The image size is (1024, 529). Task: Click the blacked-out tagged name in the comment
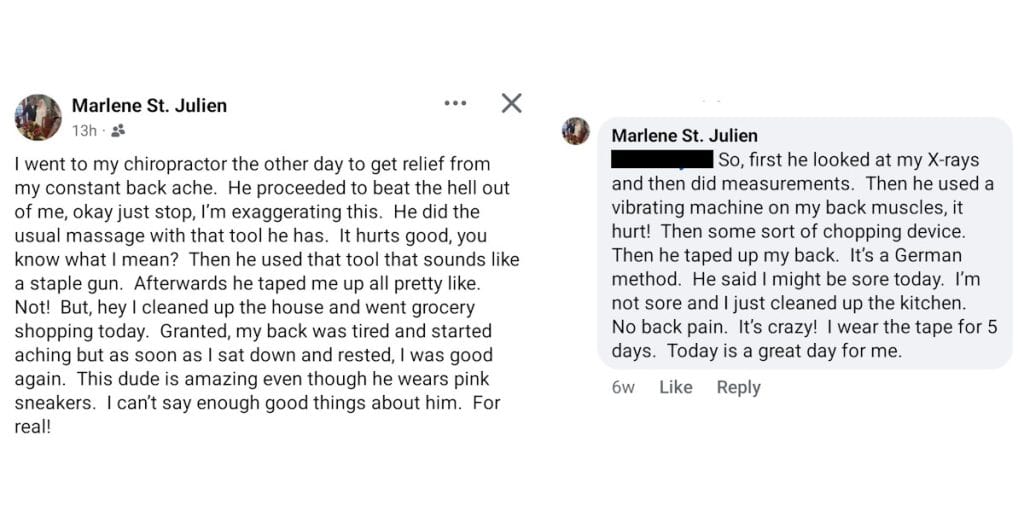[x=661, y=159]
